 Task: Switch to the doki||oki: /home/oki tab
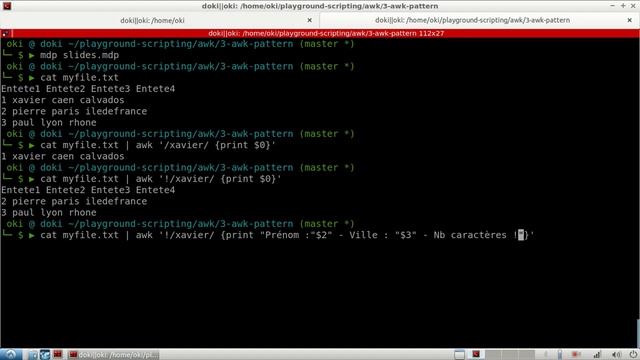[152, 20]
